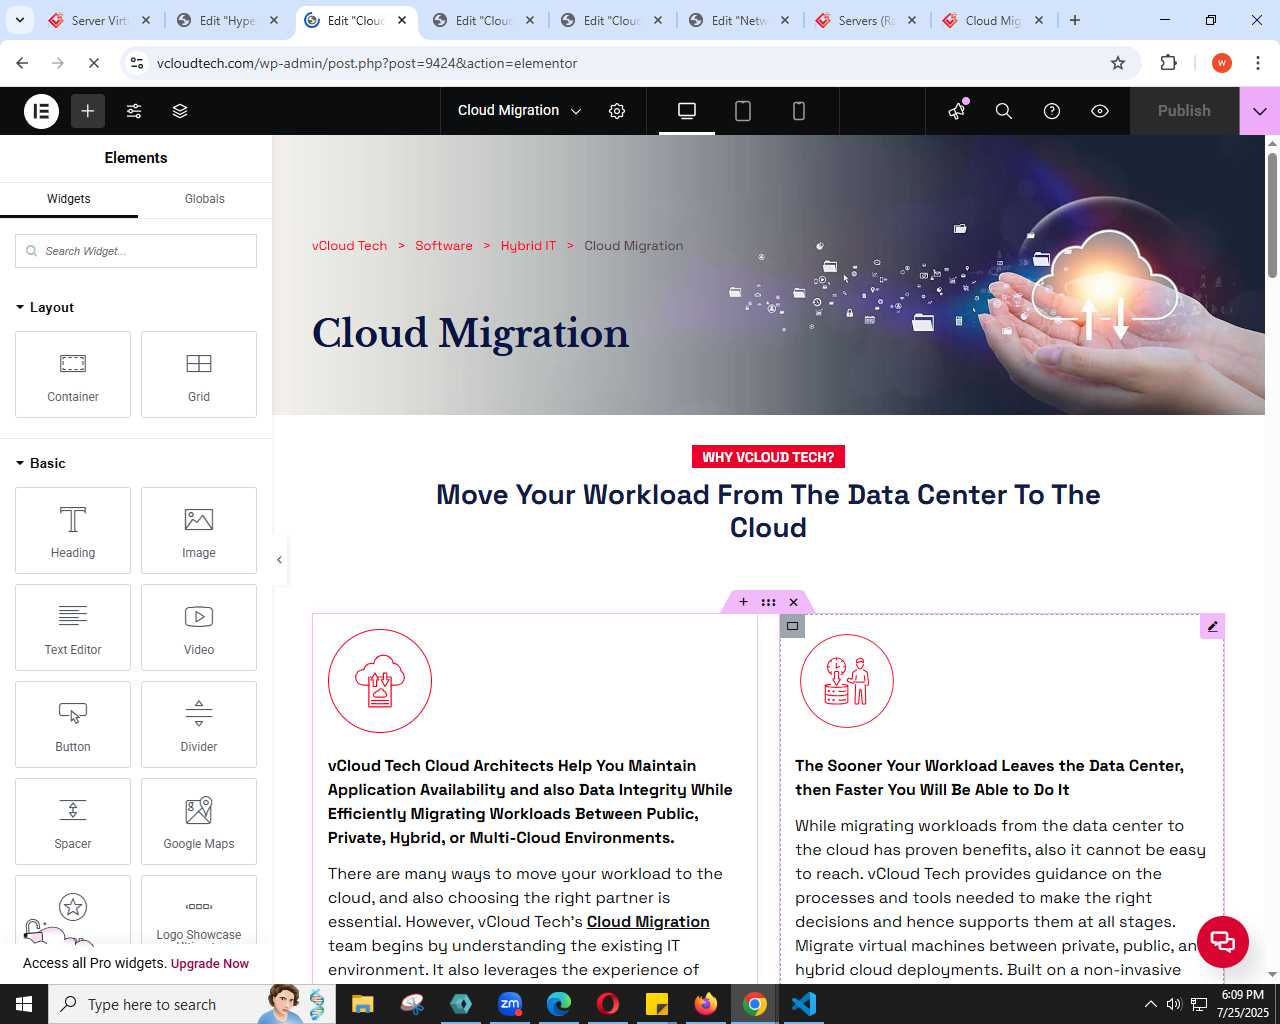Switch to the Server Virt browser tab
The height and width of the screenshot is (1024, 1280).
click(x=100, y=20)
